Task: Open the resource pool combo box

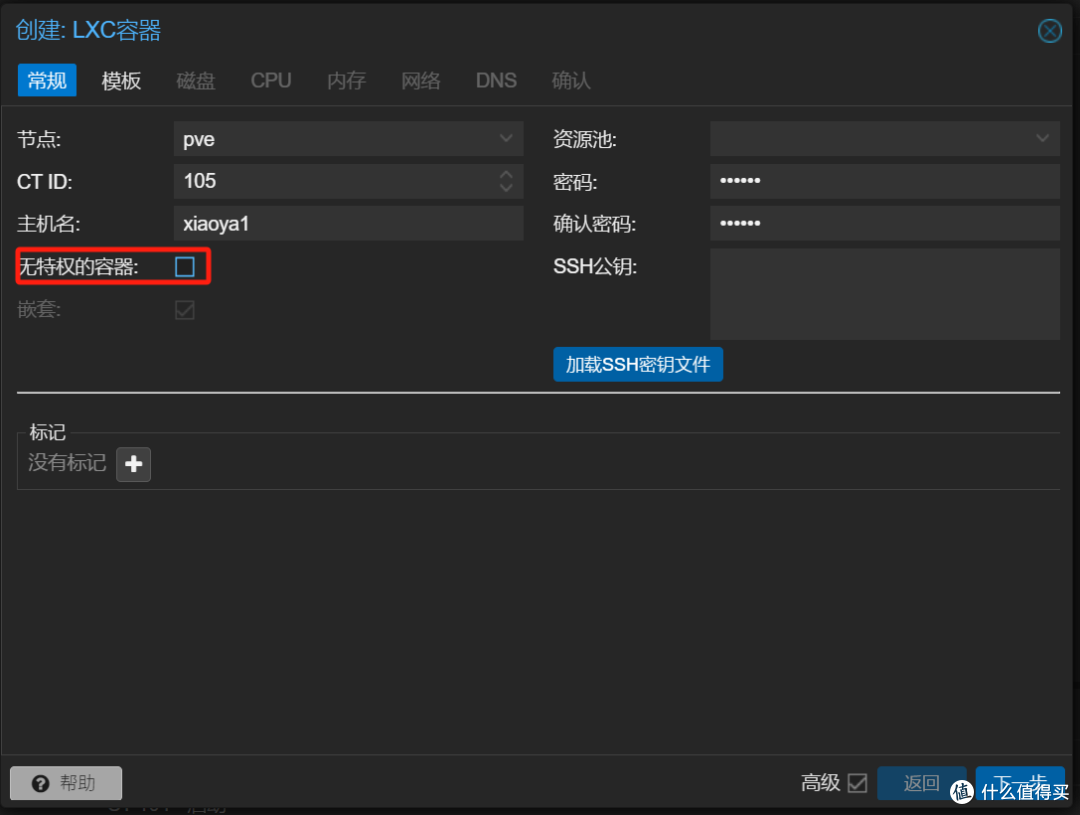Action: coord(884,138)
